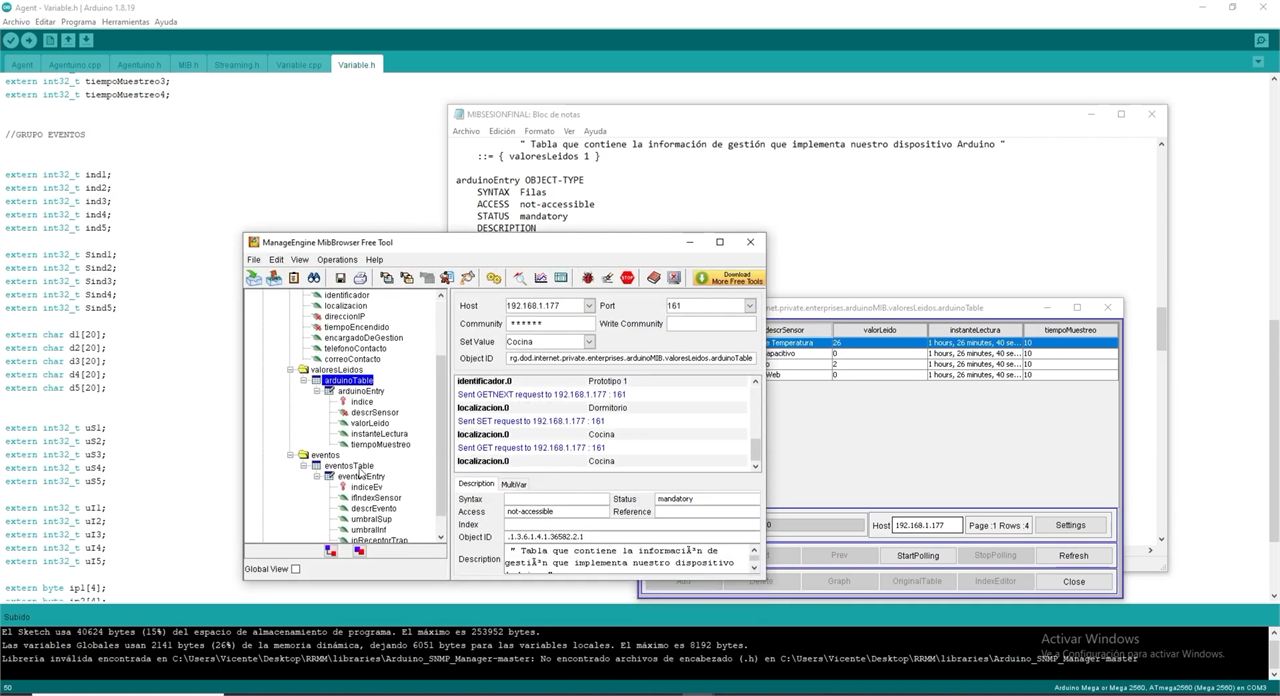Click the Arduino Upload arrow button
1280x696 pixels.
(29, 40)
